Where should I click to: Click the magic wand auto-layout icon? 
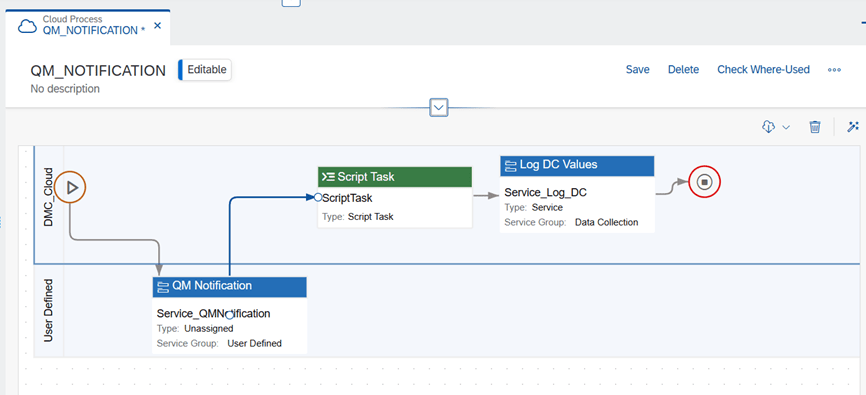click(x=853, y=127)
